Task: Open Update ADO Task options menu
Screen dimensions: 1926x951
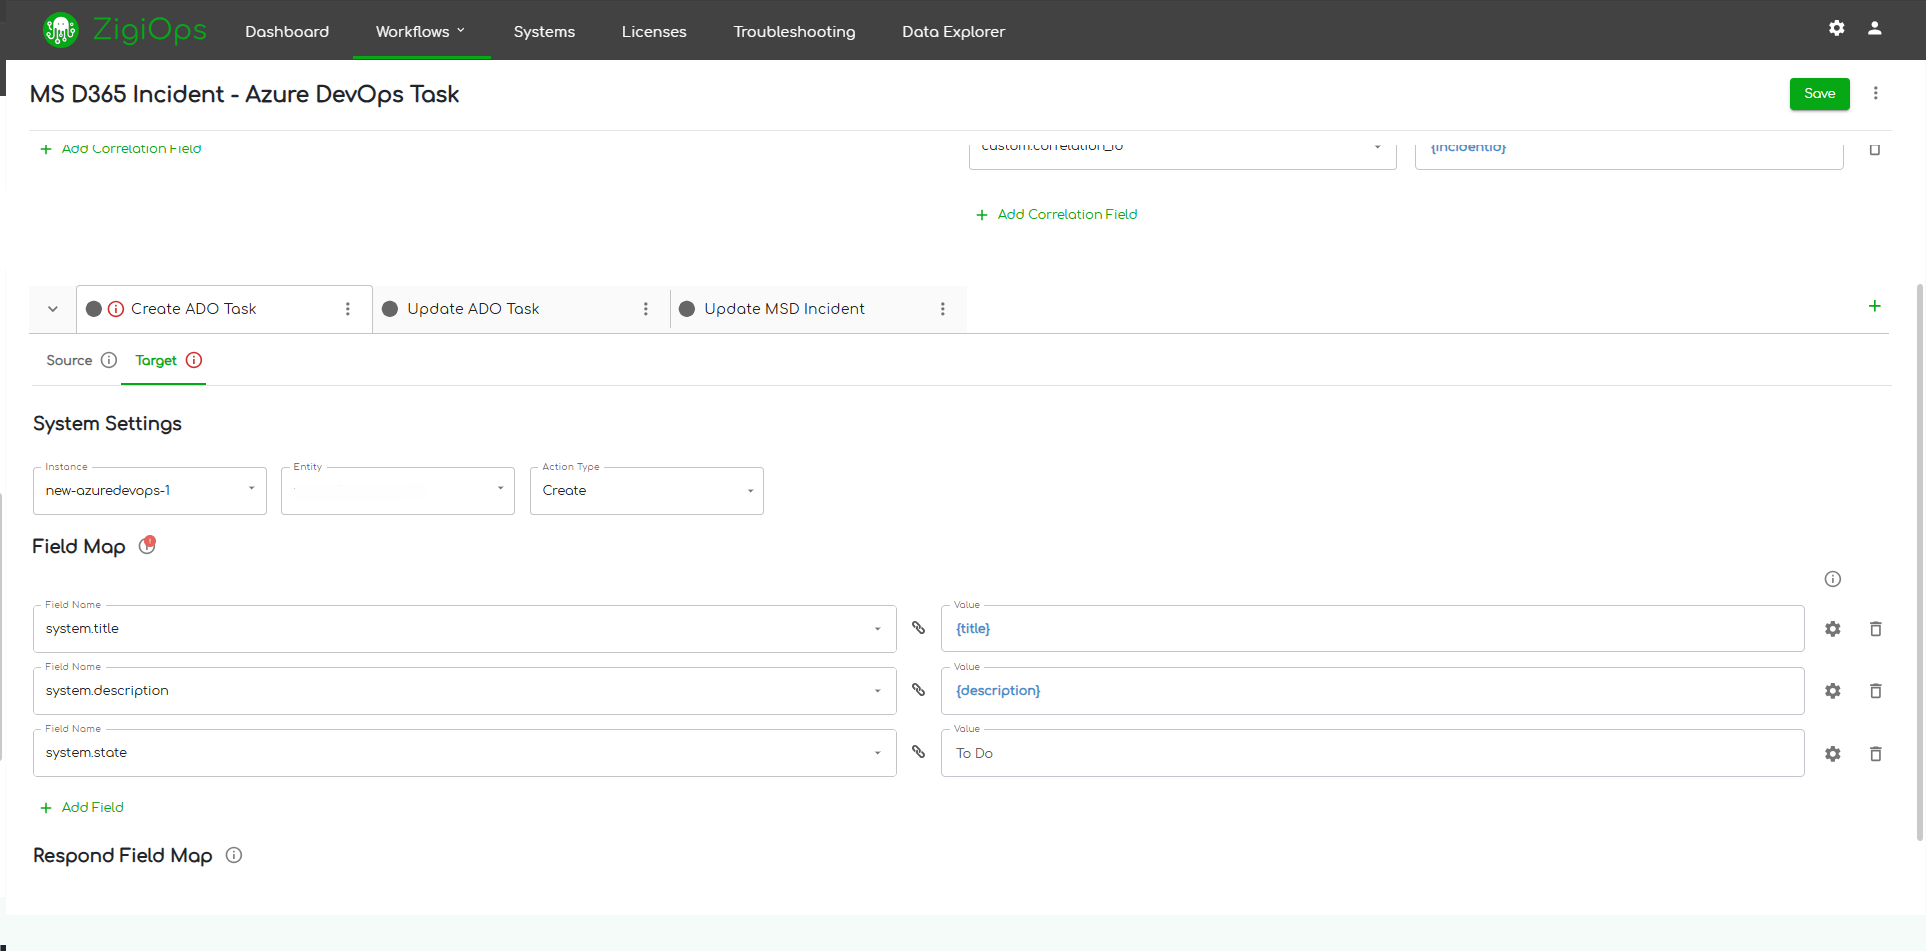Action: click(646, 309)
